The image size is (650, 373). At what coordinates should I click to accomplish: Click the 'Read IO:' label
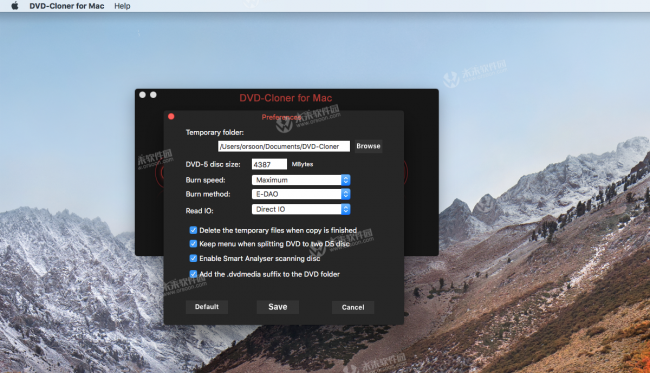(199, 211)
